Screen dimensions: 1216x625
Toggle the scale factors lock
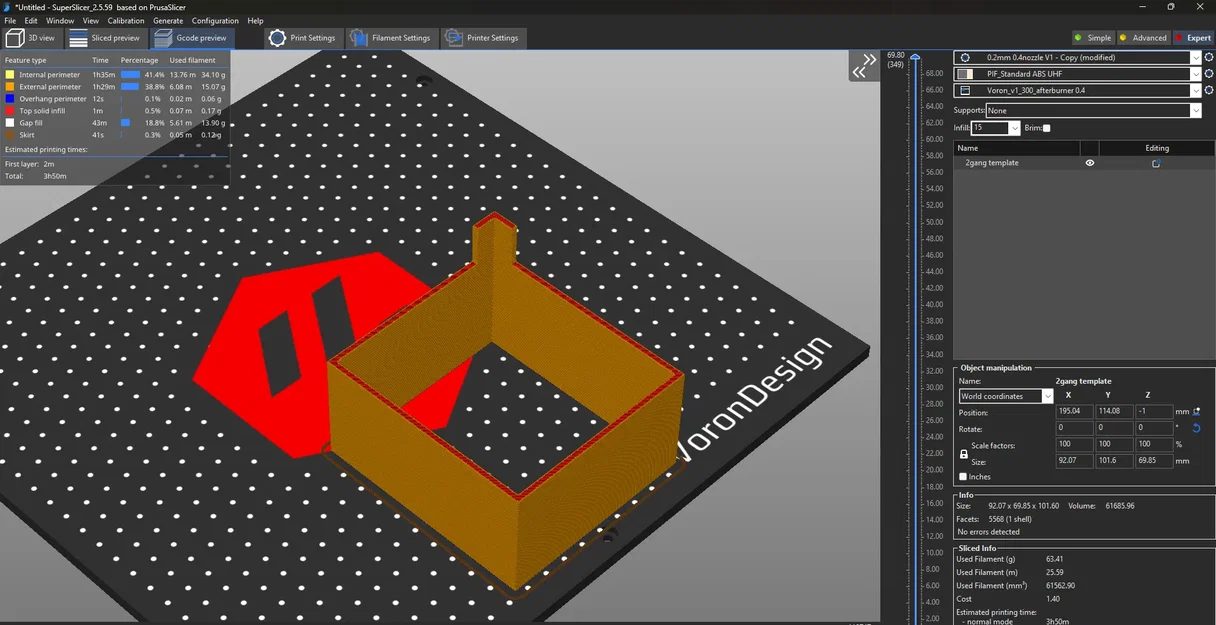coord(964,454)
